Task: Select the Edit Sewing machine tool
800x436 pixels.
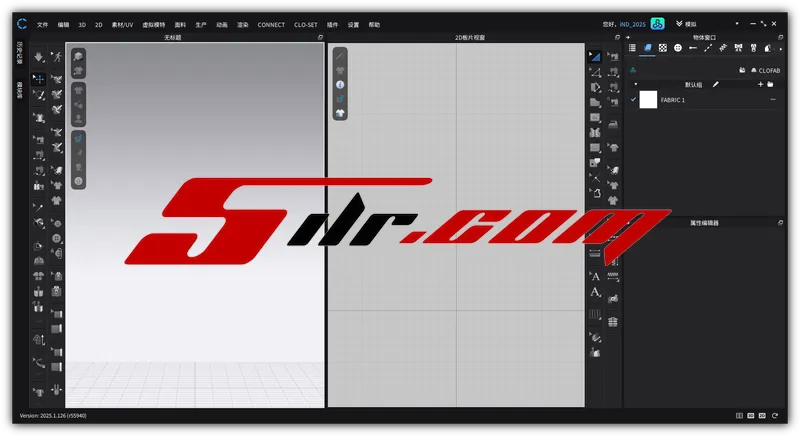Action: [613, 57]
